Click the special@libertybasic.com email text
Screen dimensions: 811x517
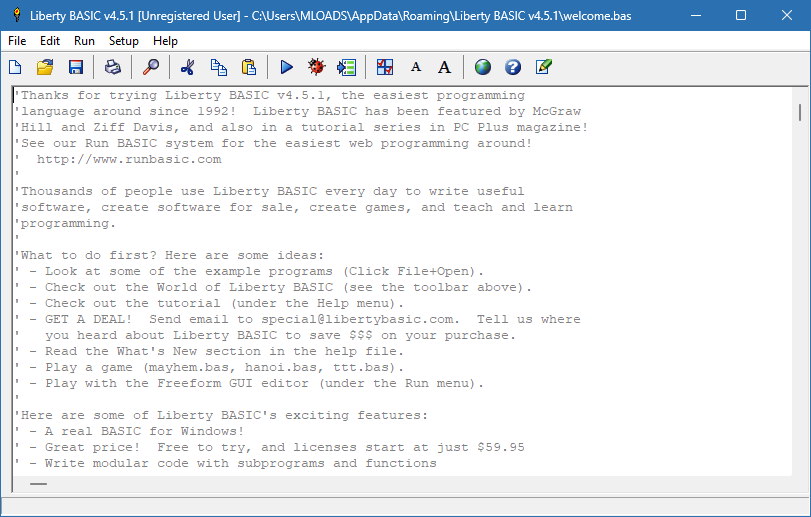click(357, 320)
